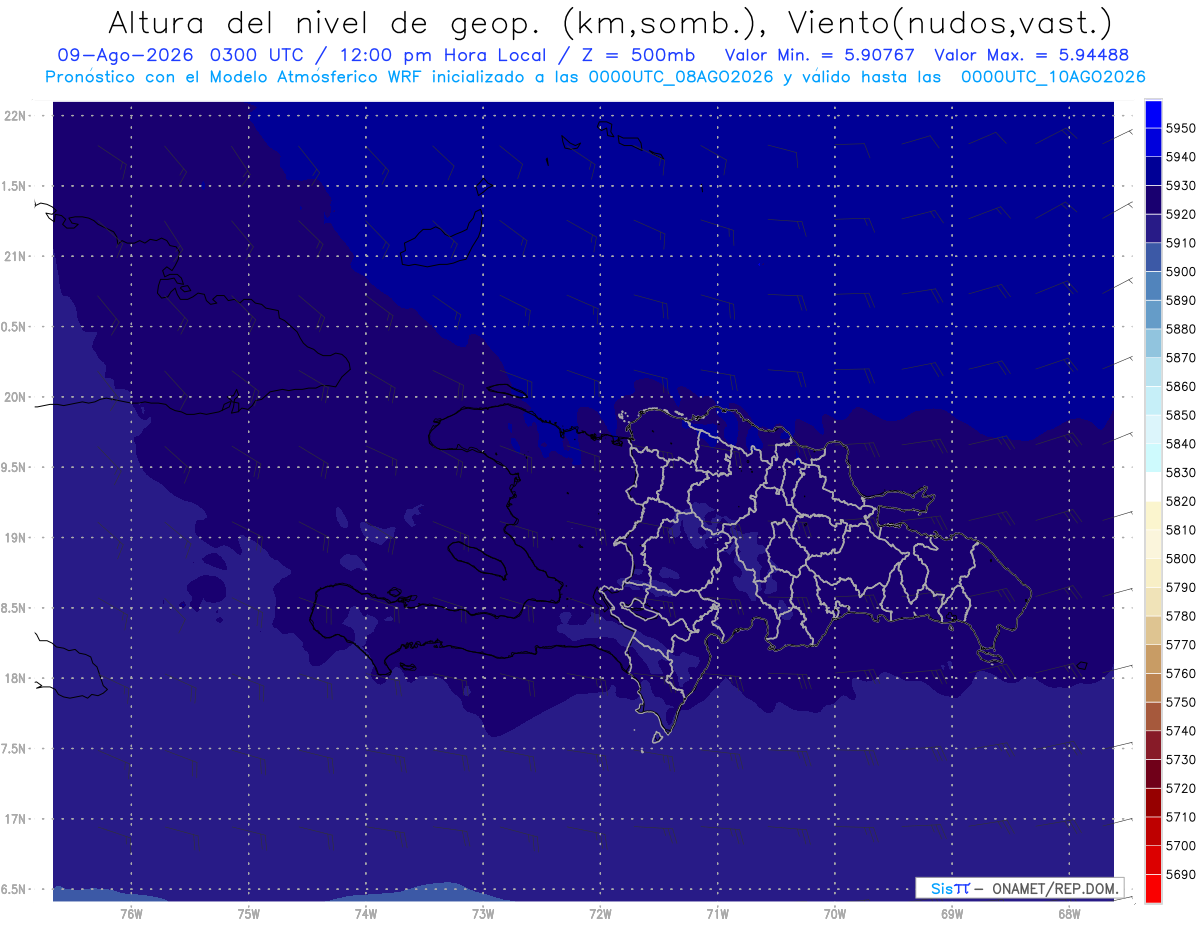The width and height of the screenshot is (1200, 927).
Task: Click the color bar value "5860"
Action: pos(1180,386)
